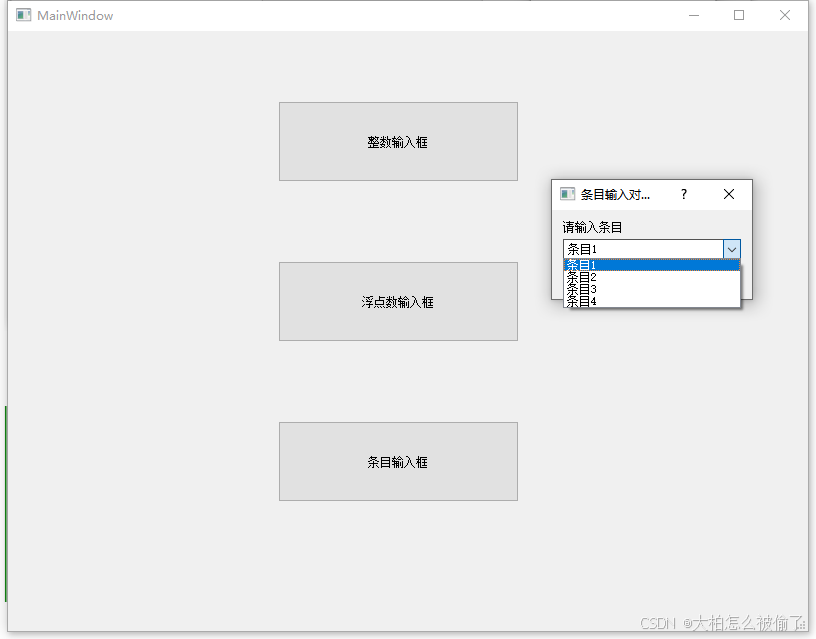816x639 pixels.
Task: Minimize the MainWindow window
Action: (694, 16)
